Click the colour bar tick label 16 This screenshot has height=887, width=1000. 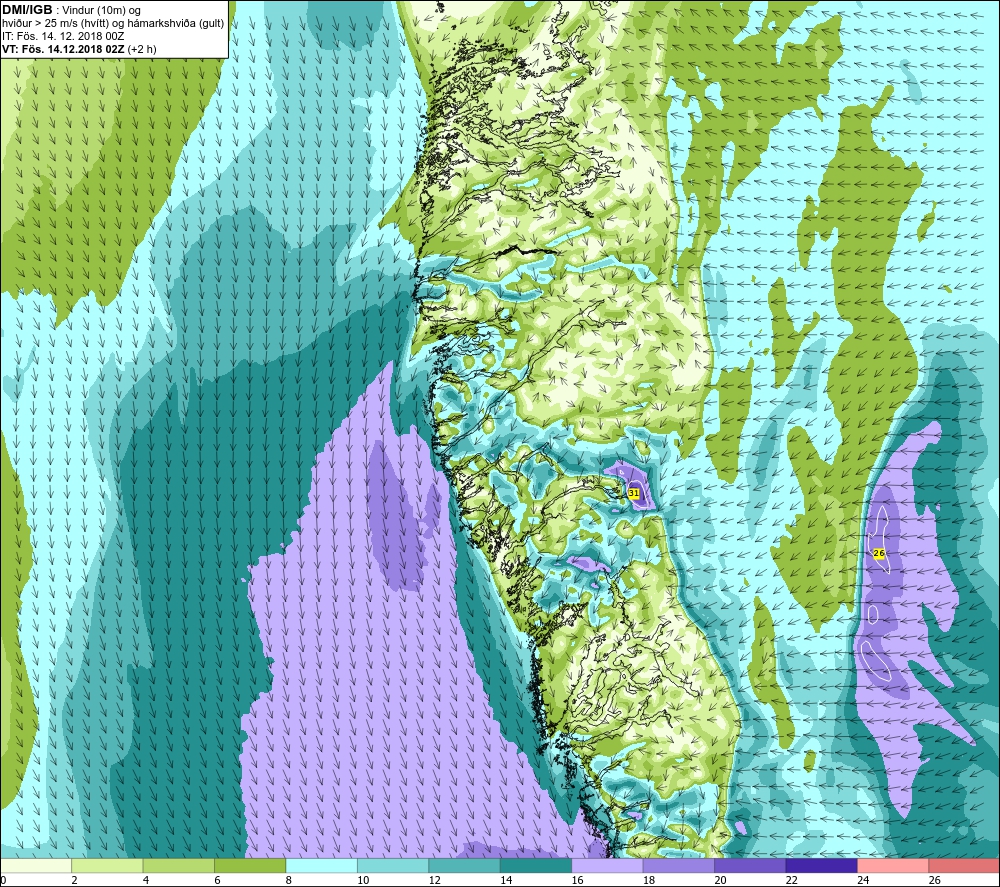(x=577, y=880)
